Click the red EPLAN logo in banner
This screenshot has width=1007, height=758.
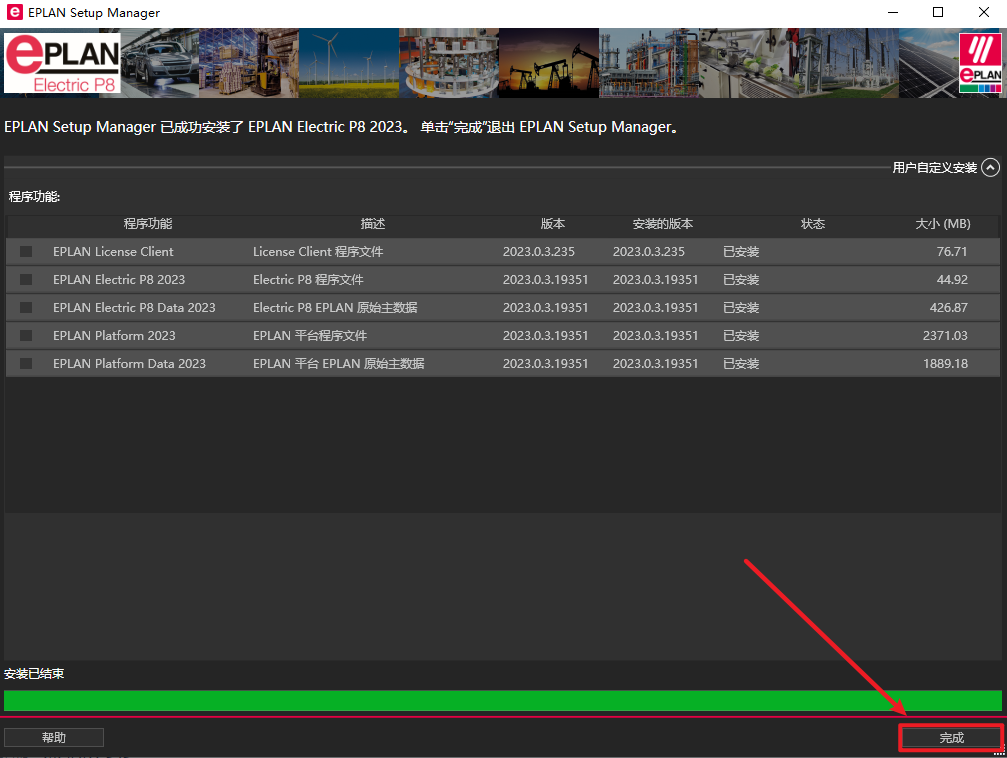point(979,64)
